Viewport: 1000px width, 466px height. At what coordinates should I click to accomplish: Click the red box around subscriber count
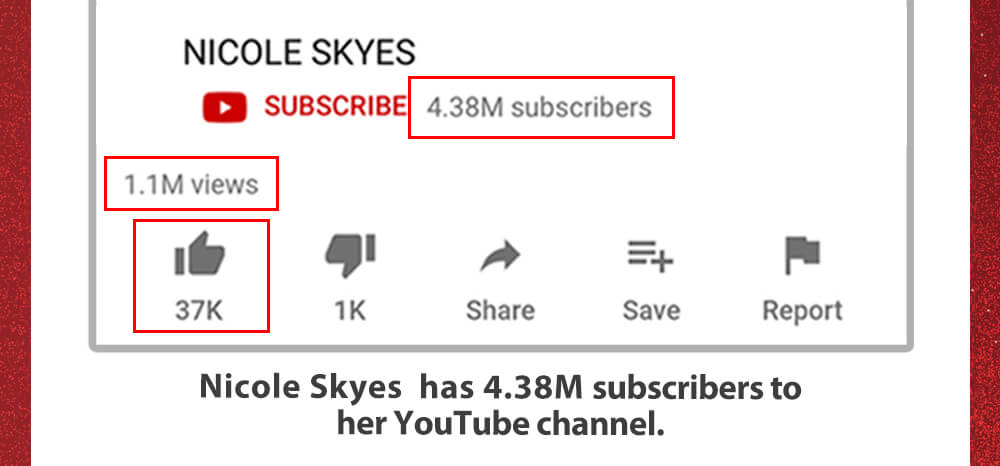pos(541,107)
